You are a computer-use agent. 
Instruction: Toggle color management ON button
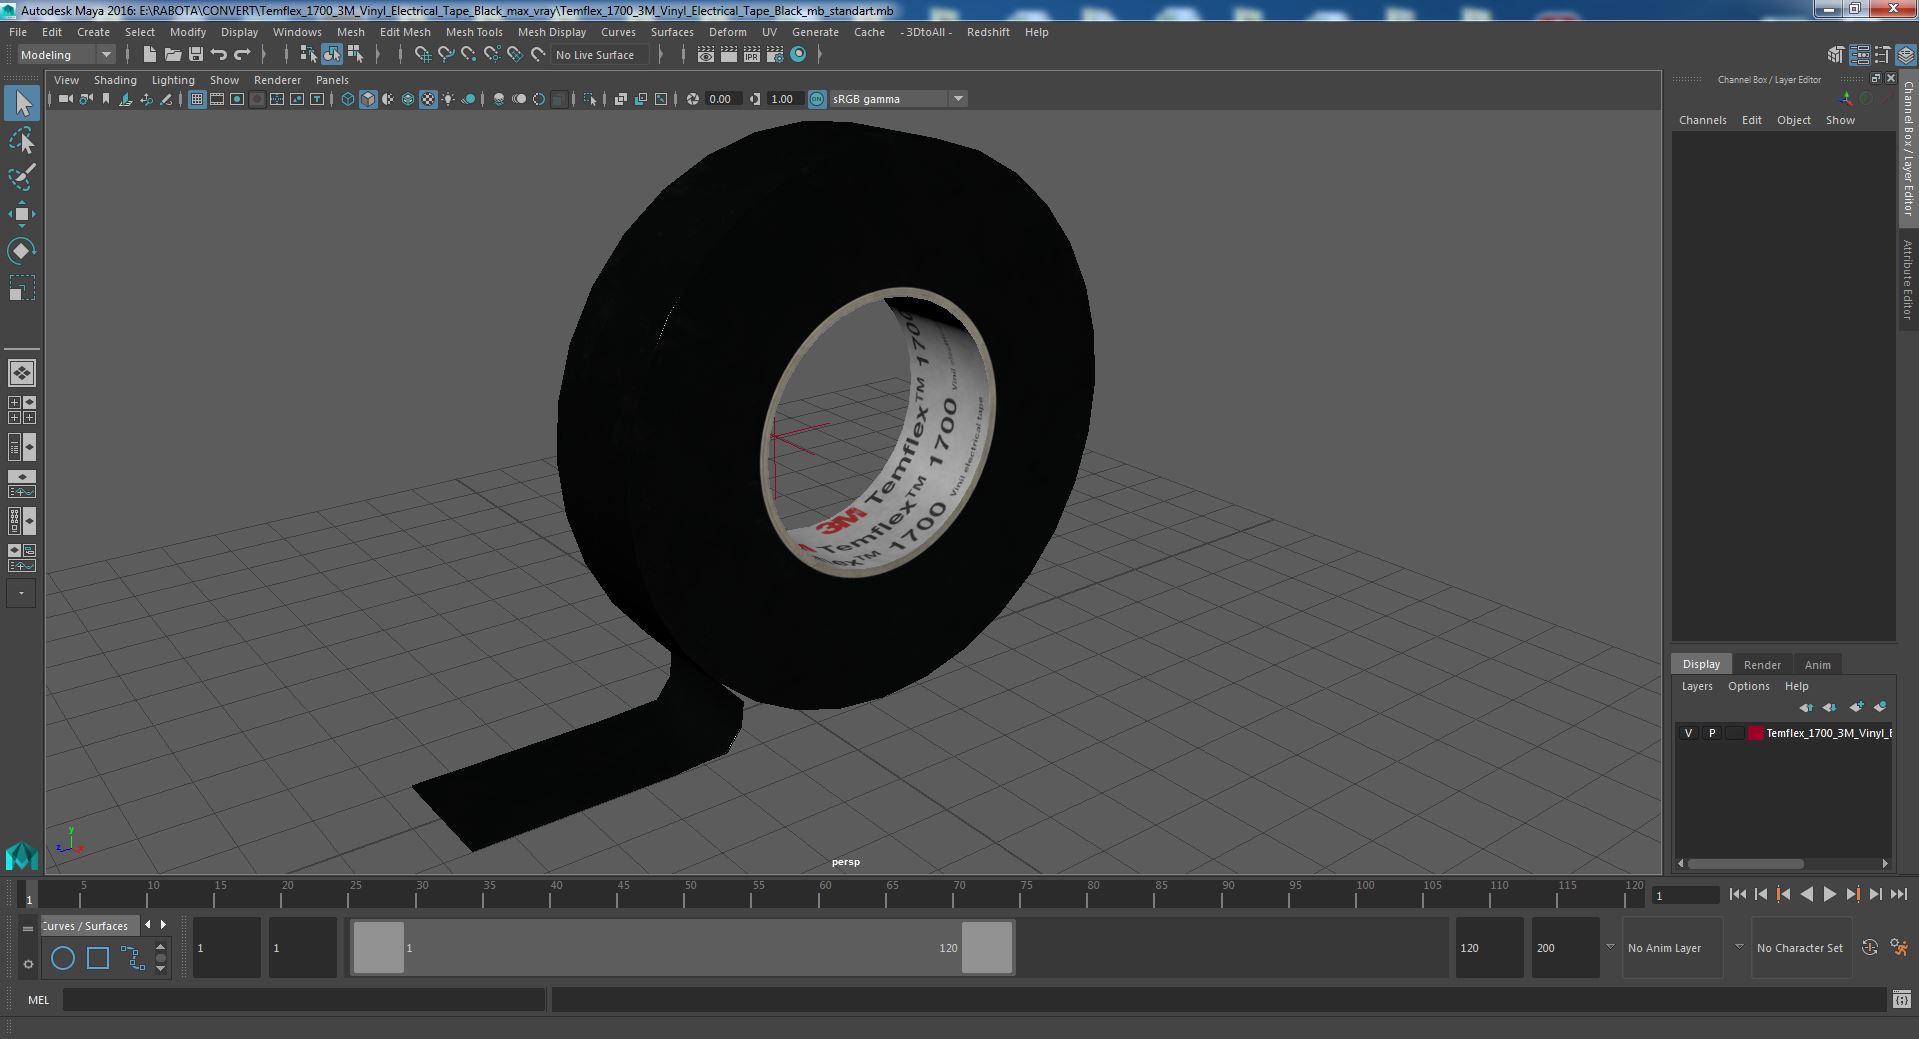coord(817,99)
